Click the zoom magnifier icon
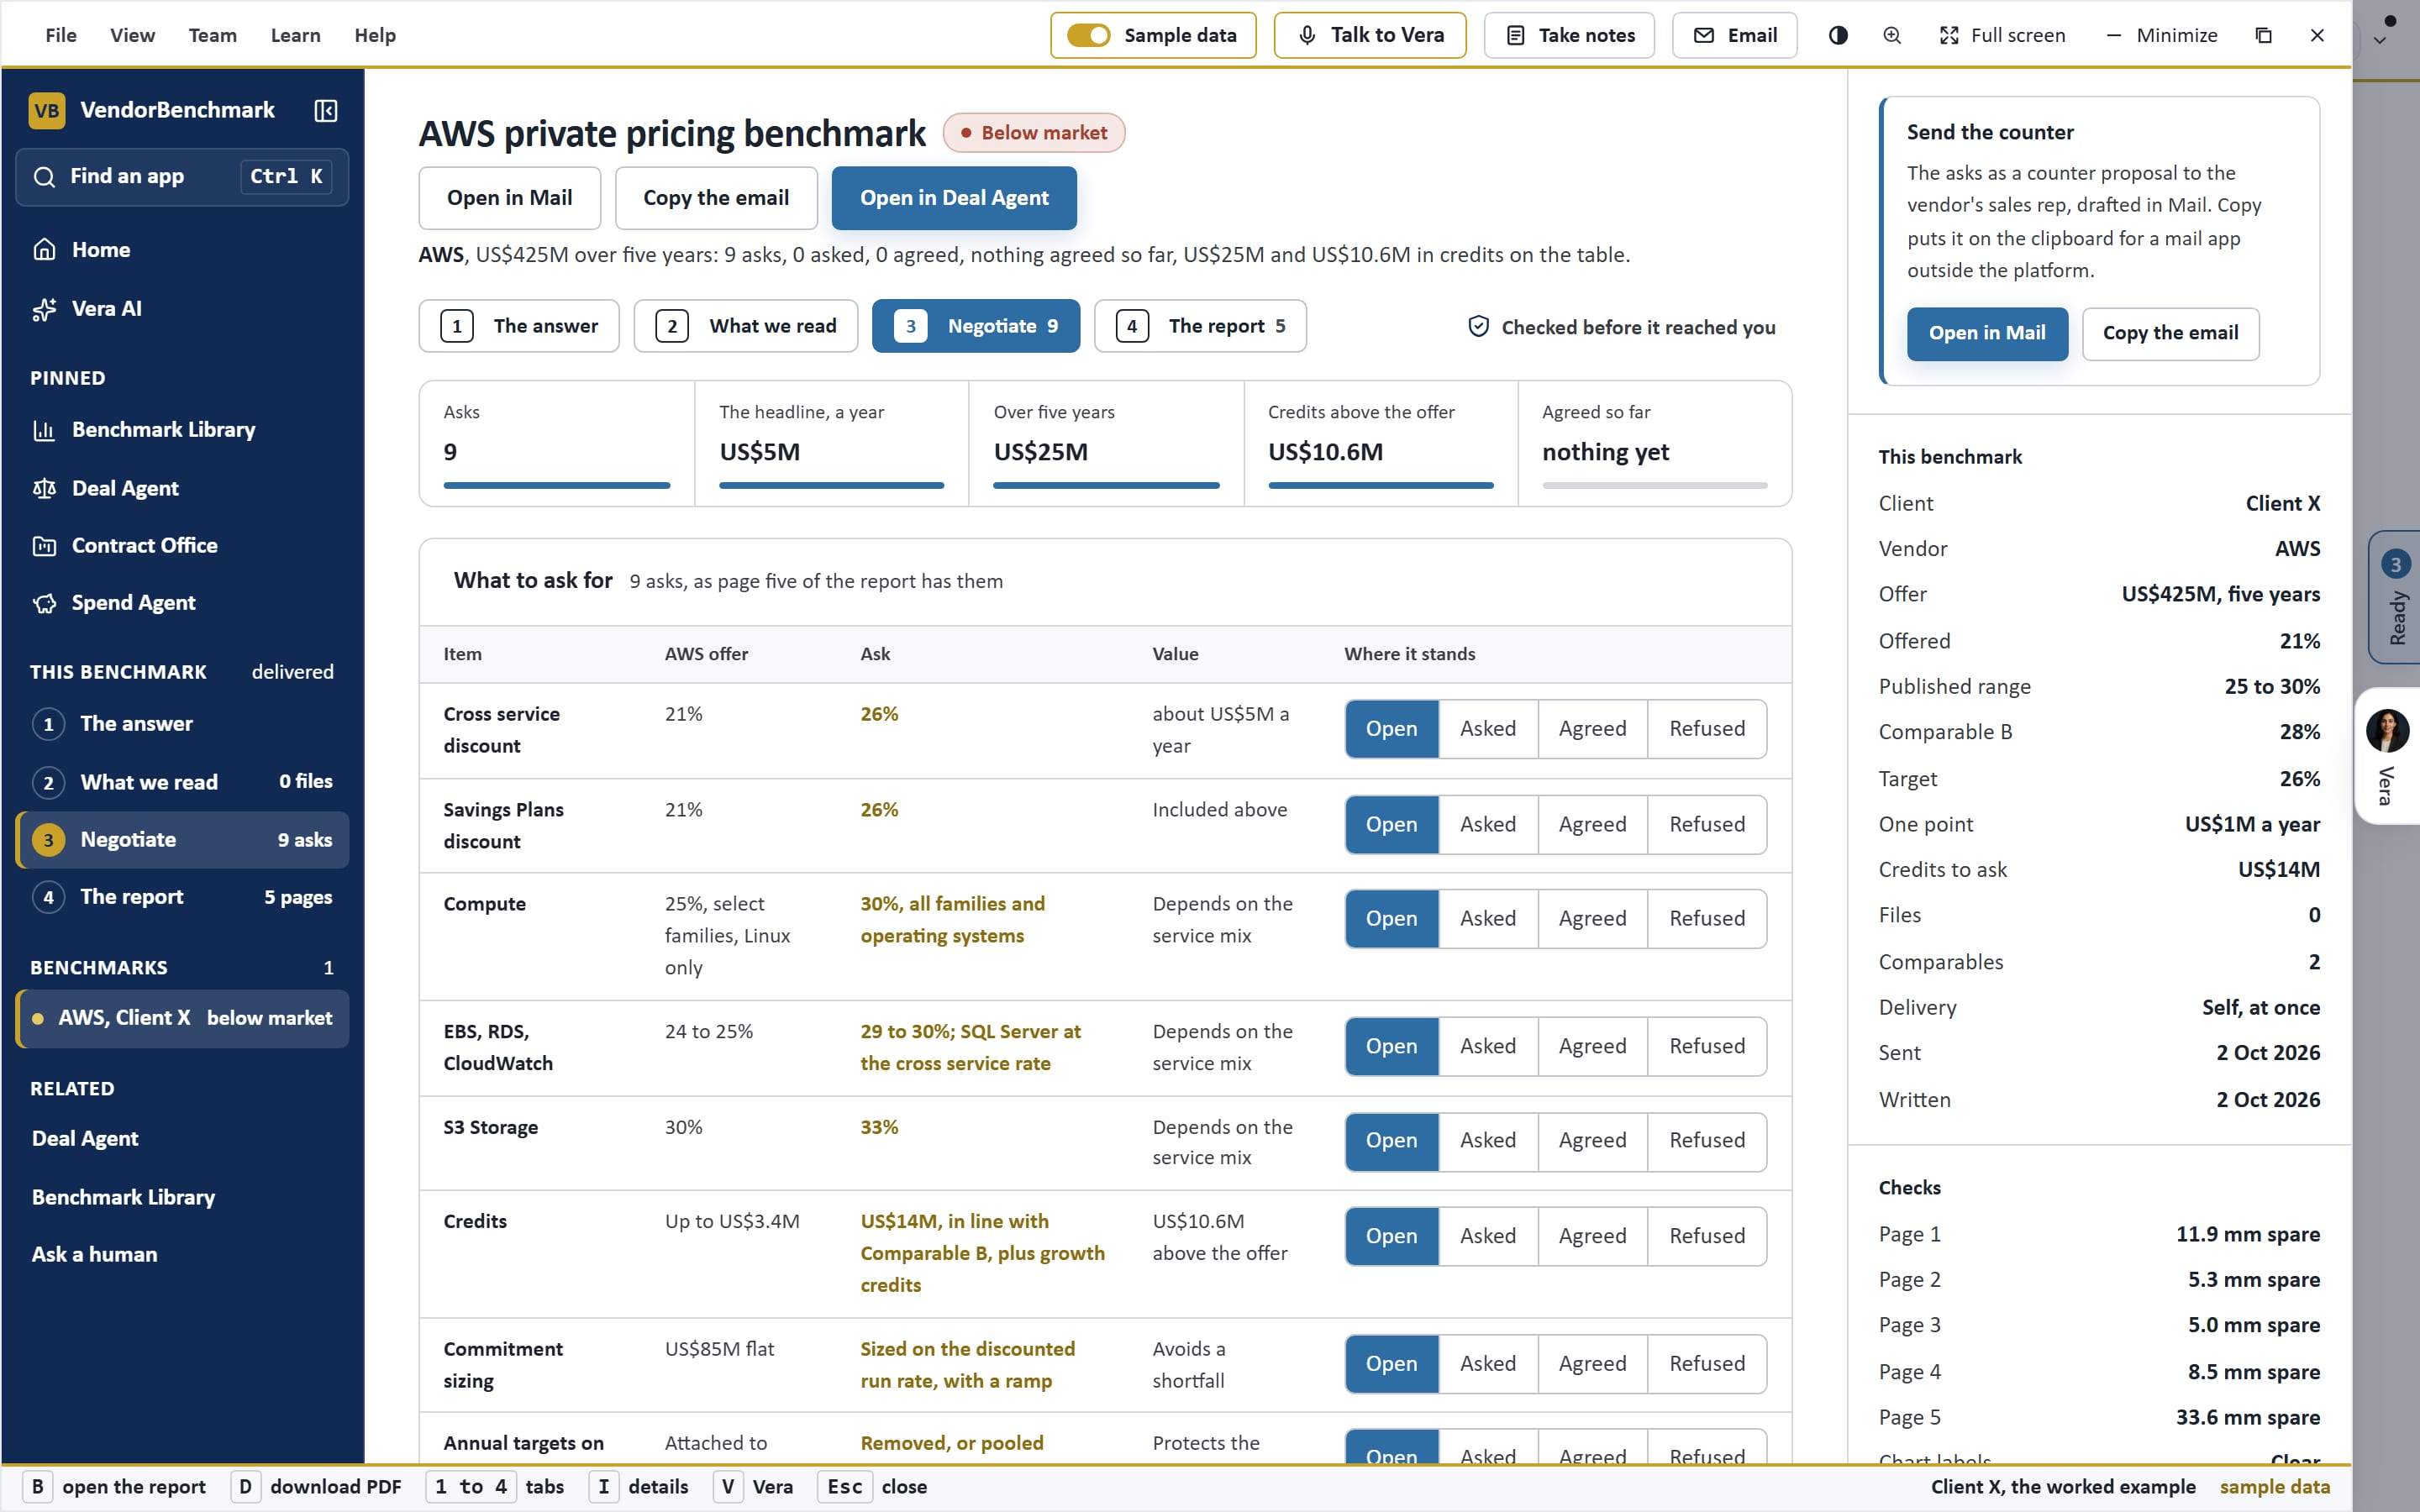The height and width of the screenshot is (1512, 2420). pyautogui.click(x=1892, y=35)
